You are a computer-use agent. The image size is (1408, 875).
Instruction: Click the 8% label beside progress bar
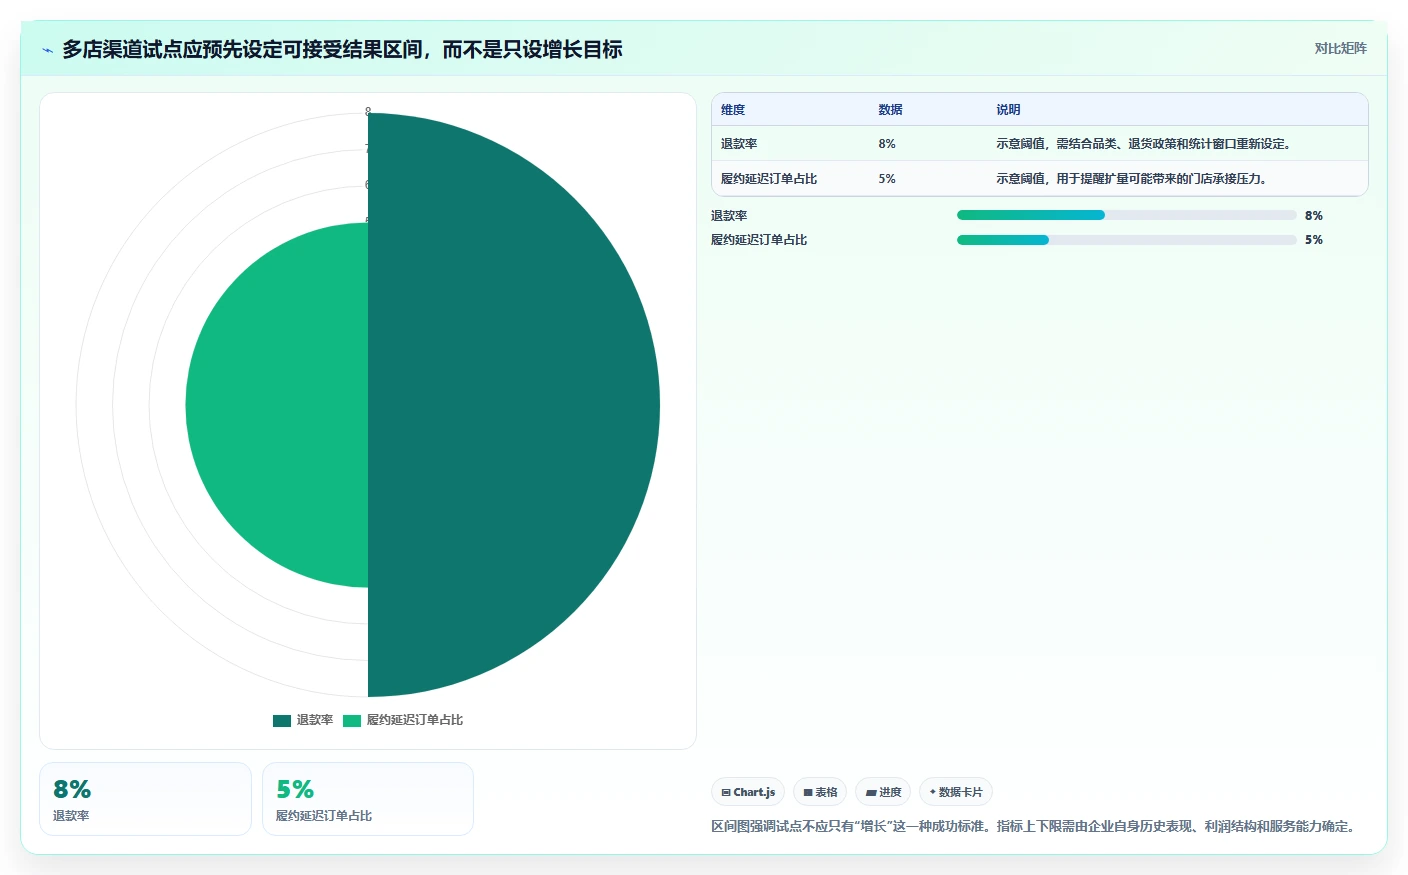point(1314,216)
